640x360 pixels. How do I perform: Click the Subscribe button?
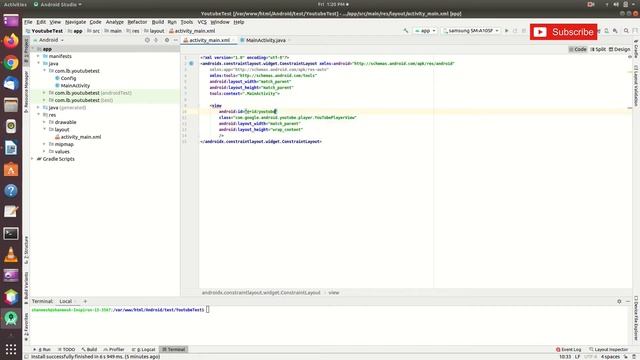click(564, 32)
